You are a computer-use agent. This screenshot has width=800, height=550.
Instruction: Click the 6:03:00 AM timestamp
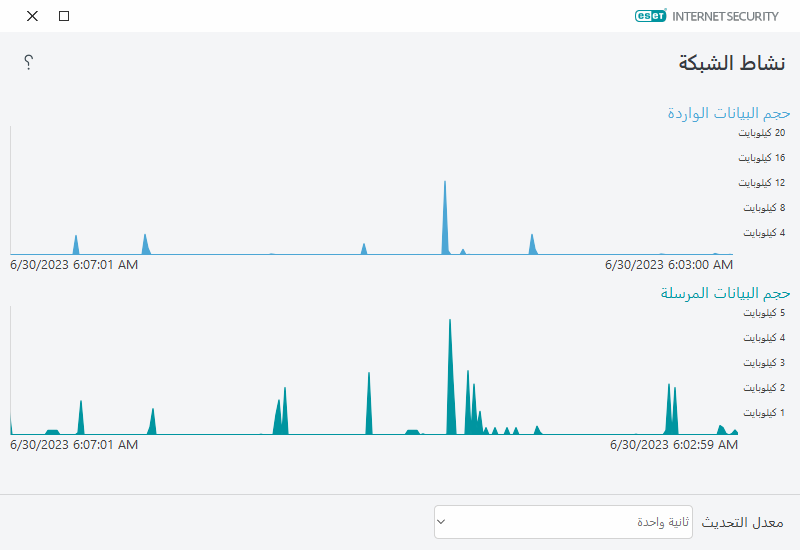pyautogui.click(x=669, y=265)
